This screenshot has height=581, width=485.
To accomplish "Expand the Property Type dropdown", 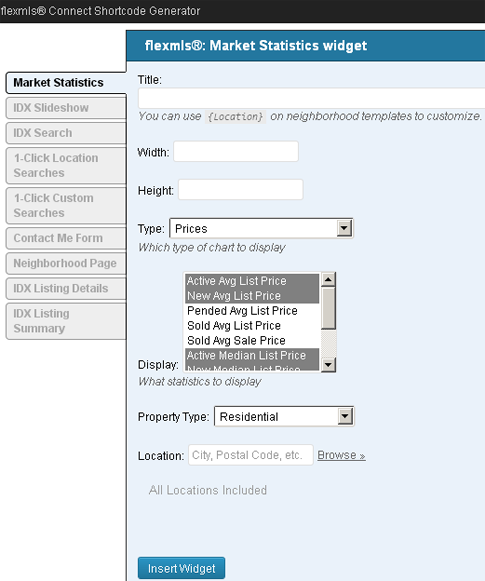I will [345, 416].
